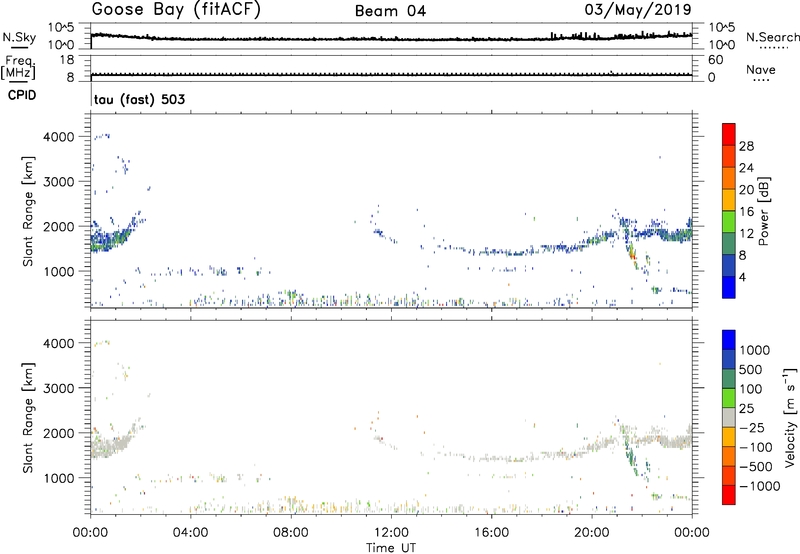Pick the bright blue bottom Power colorbar segment
The image size is (800, 554).
[729, 287]
